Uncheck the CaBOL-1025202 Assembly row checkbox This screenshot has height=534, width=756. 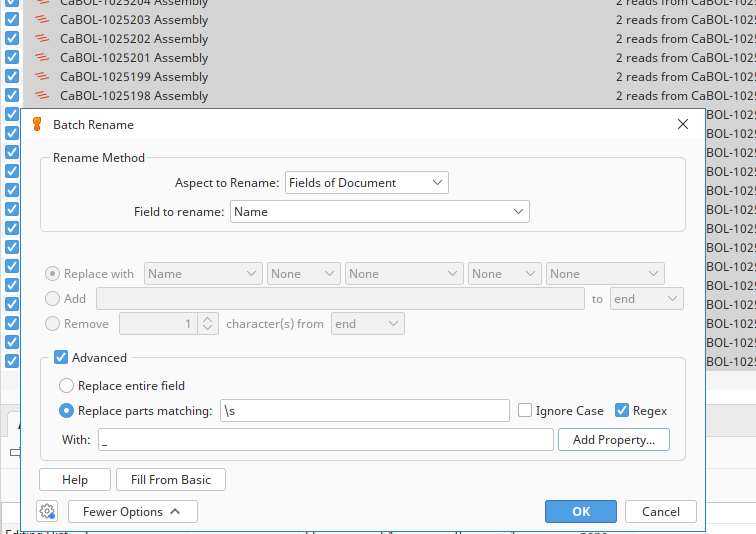(x=12, y=39)
